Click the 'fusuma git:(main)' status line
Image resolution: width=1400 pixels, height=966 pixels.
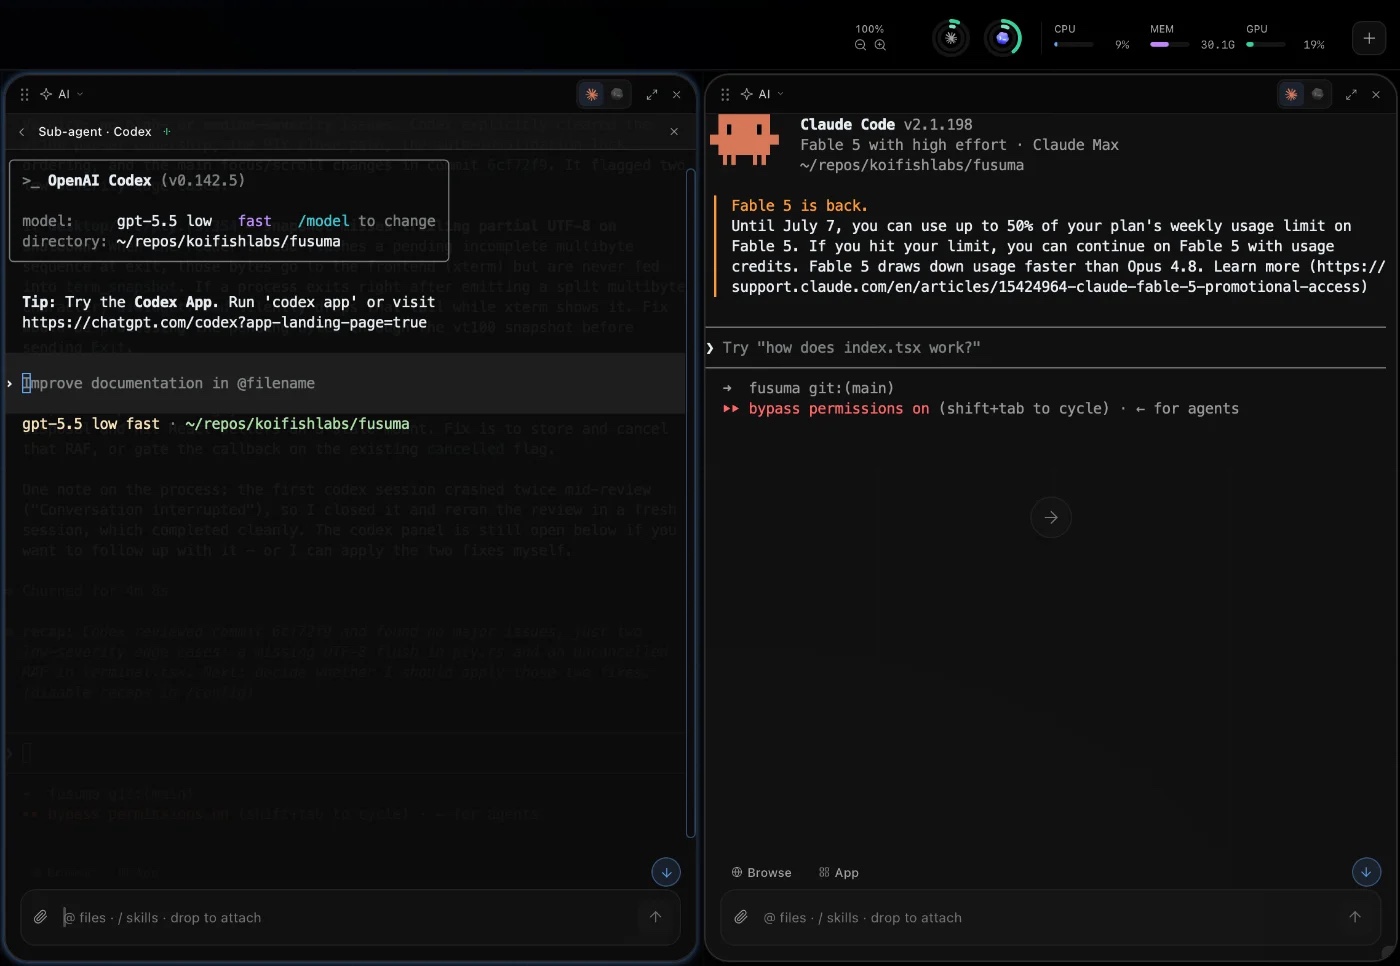tap(821, 388)
